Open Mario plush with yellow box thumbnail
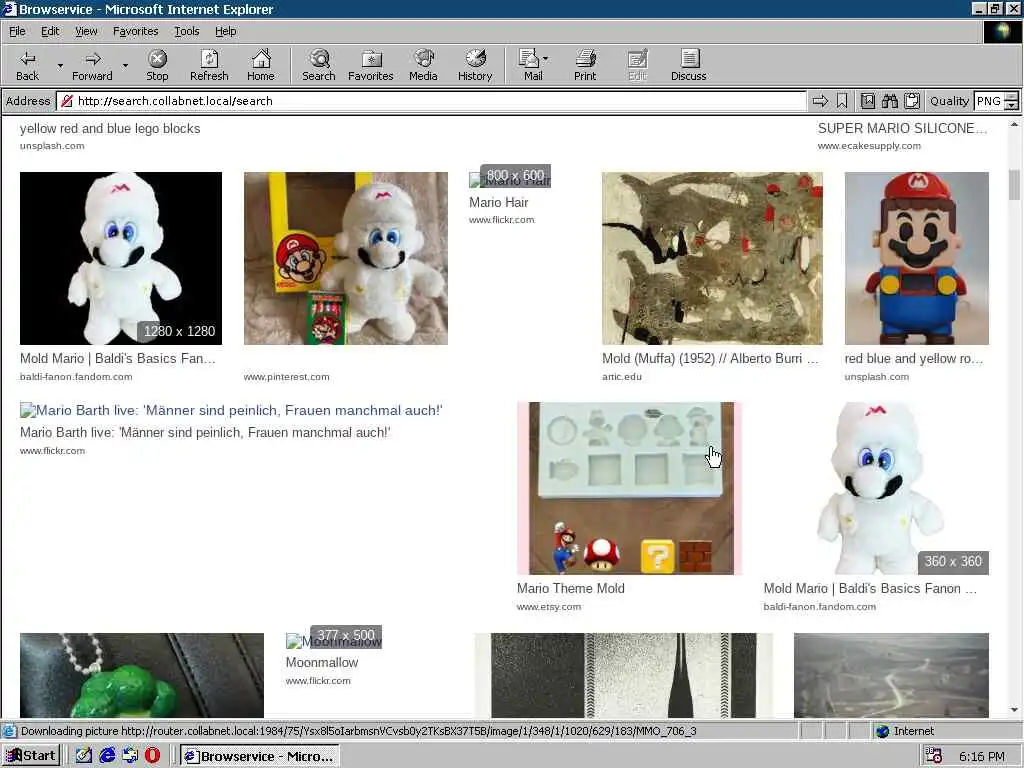The width and height of the screenshot is (1024, 768). pyautogui.click(x=345, y=258)
